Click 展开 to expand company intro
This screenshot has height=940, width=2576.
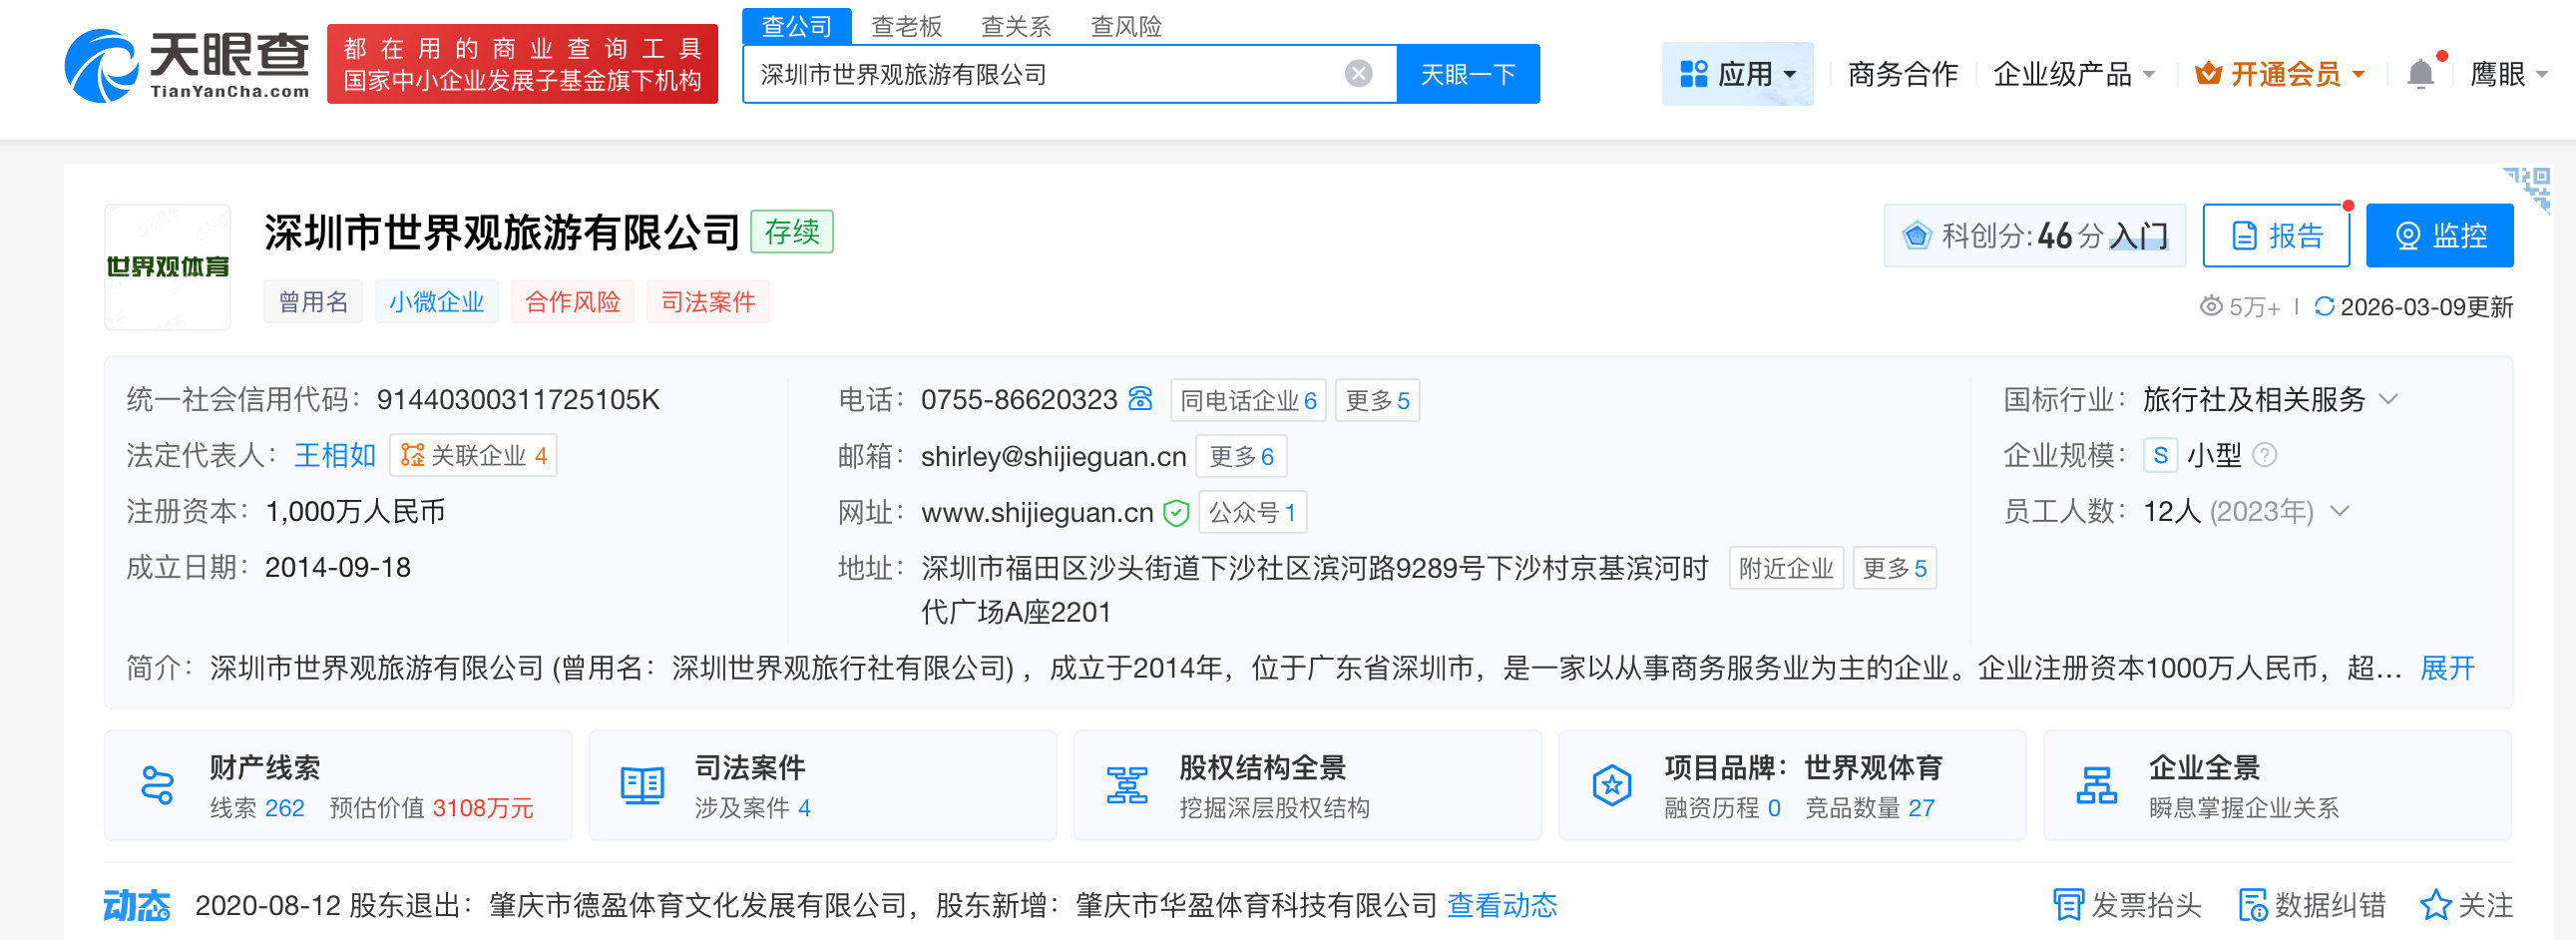(2446, 668)
